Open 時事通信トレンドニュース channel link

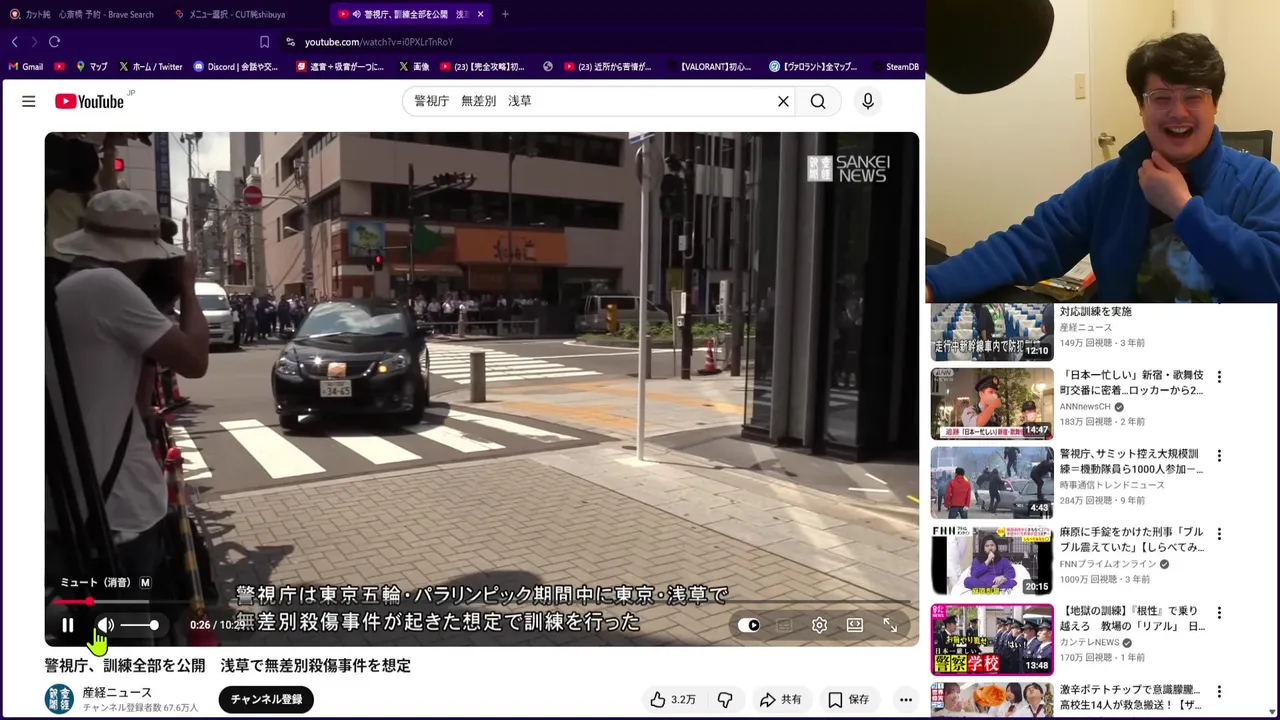(x=1112, y=485)
